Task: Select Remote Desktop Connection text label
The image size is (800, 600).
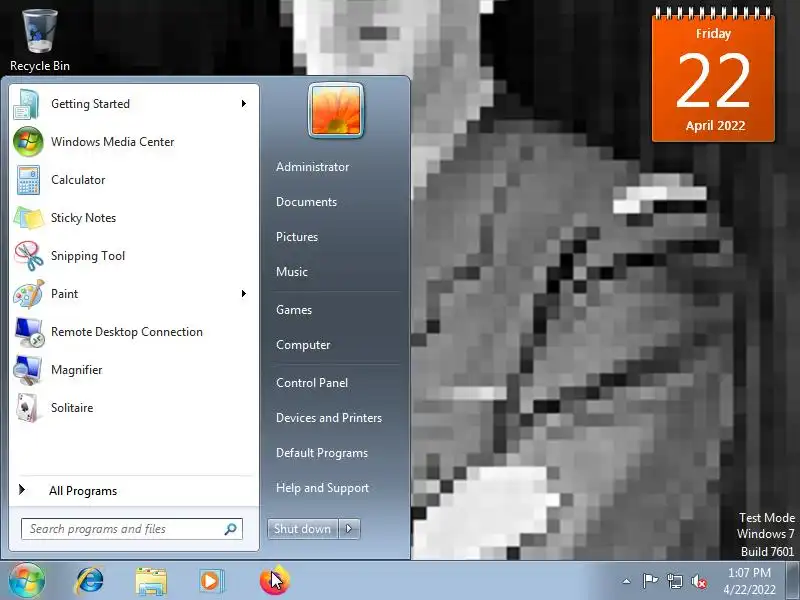Action: coord(127,332)
